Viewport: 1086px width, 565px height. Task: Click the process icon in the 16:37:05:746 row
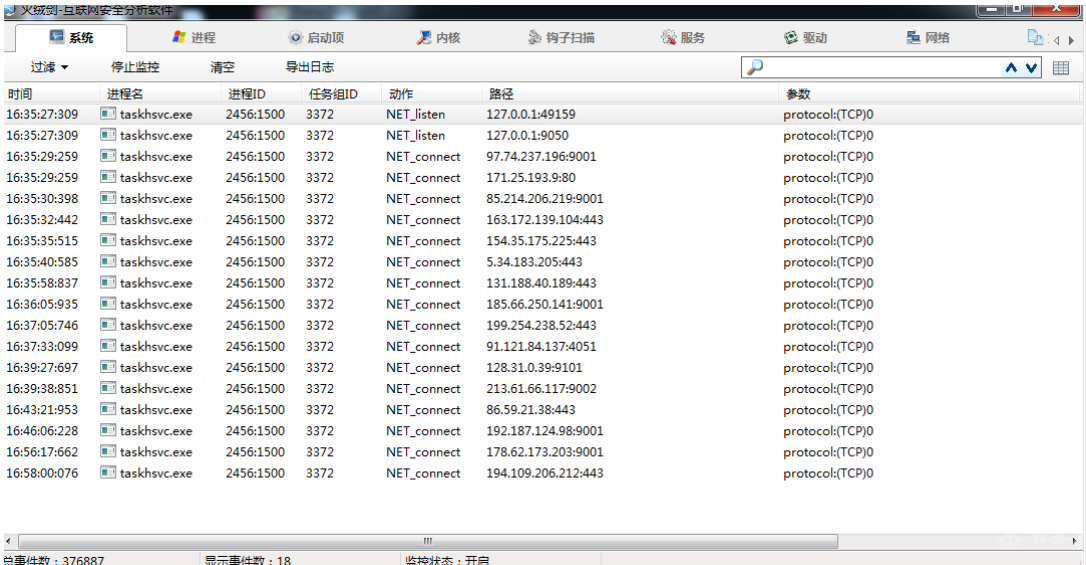(x=107, y=325)
